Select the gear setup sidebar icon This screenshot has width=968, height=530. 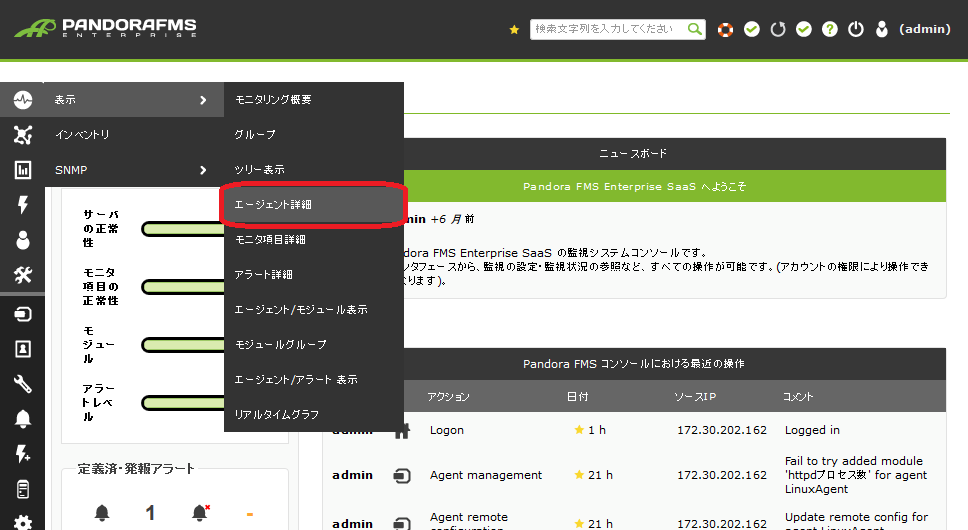(x=23, y=522)
